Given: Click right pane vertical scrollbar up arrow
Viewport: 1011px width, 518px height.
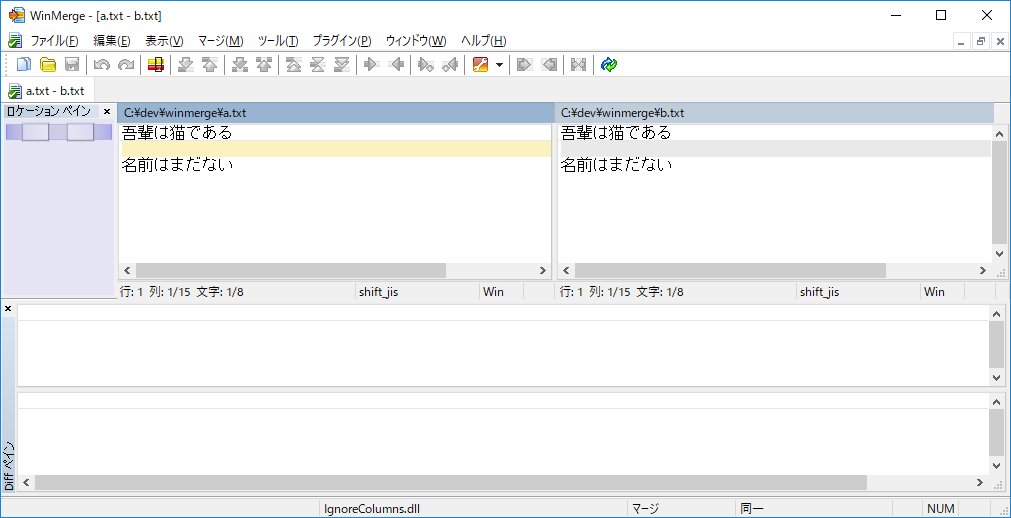Looking at the screenshot, I should pos(999,134).
